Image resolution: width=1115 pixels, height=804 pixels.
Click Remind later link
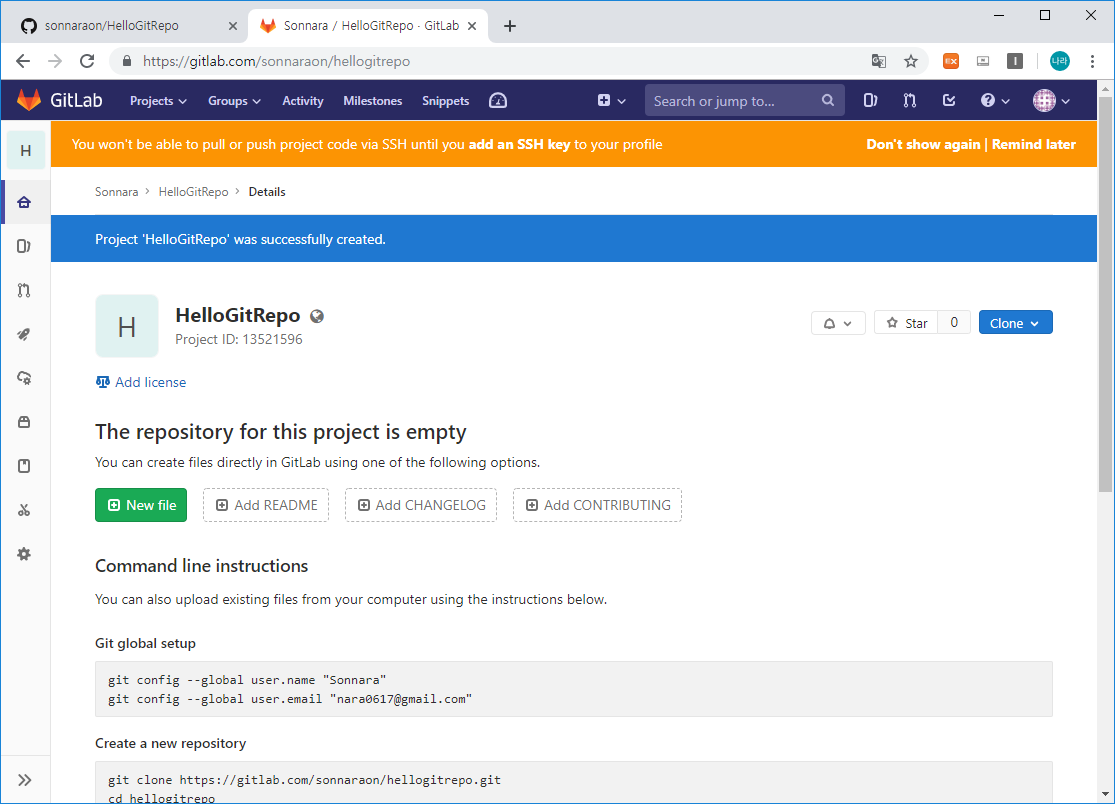click(x=1034, y=144)
